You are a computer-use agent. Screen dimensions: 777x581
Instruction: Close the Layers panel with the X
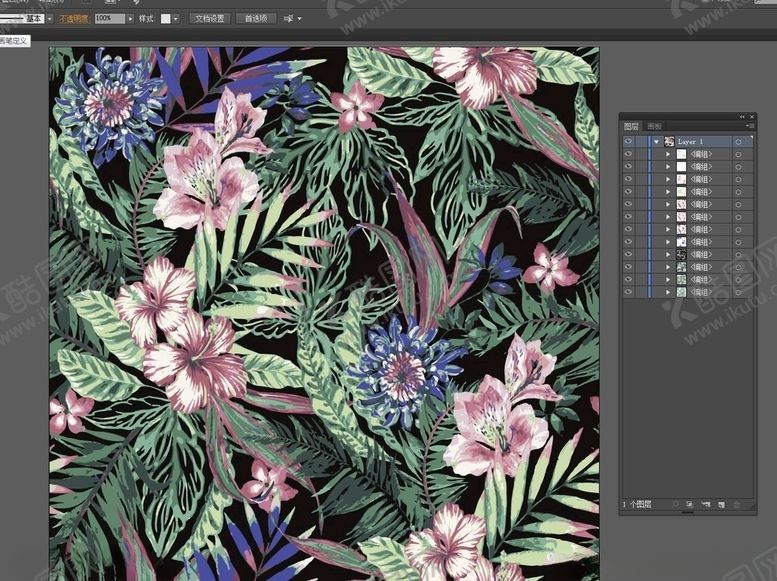tap(752, 116)
